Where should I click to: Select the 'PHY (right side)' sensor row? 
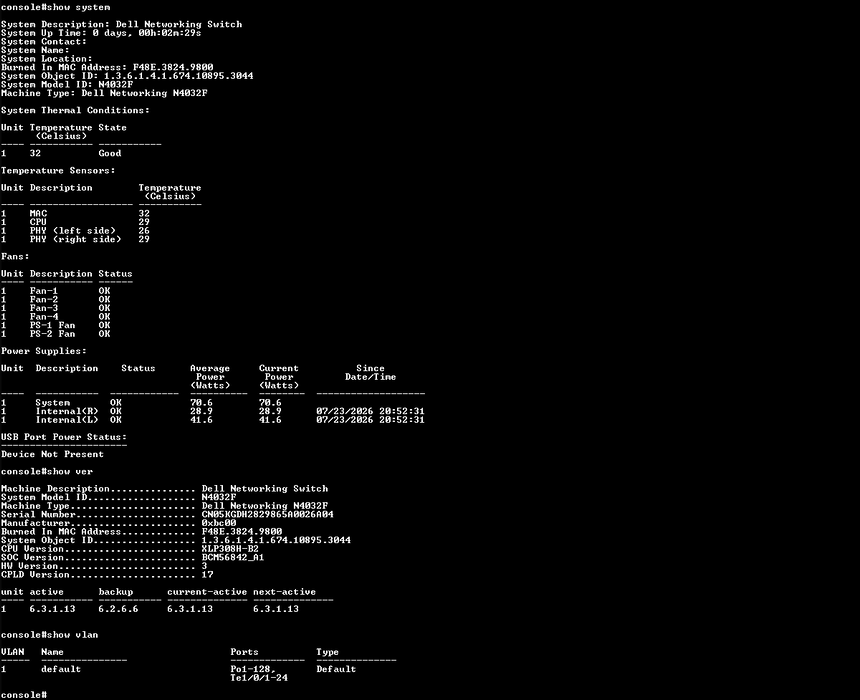coord(75,239)
